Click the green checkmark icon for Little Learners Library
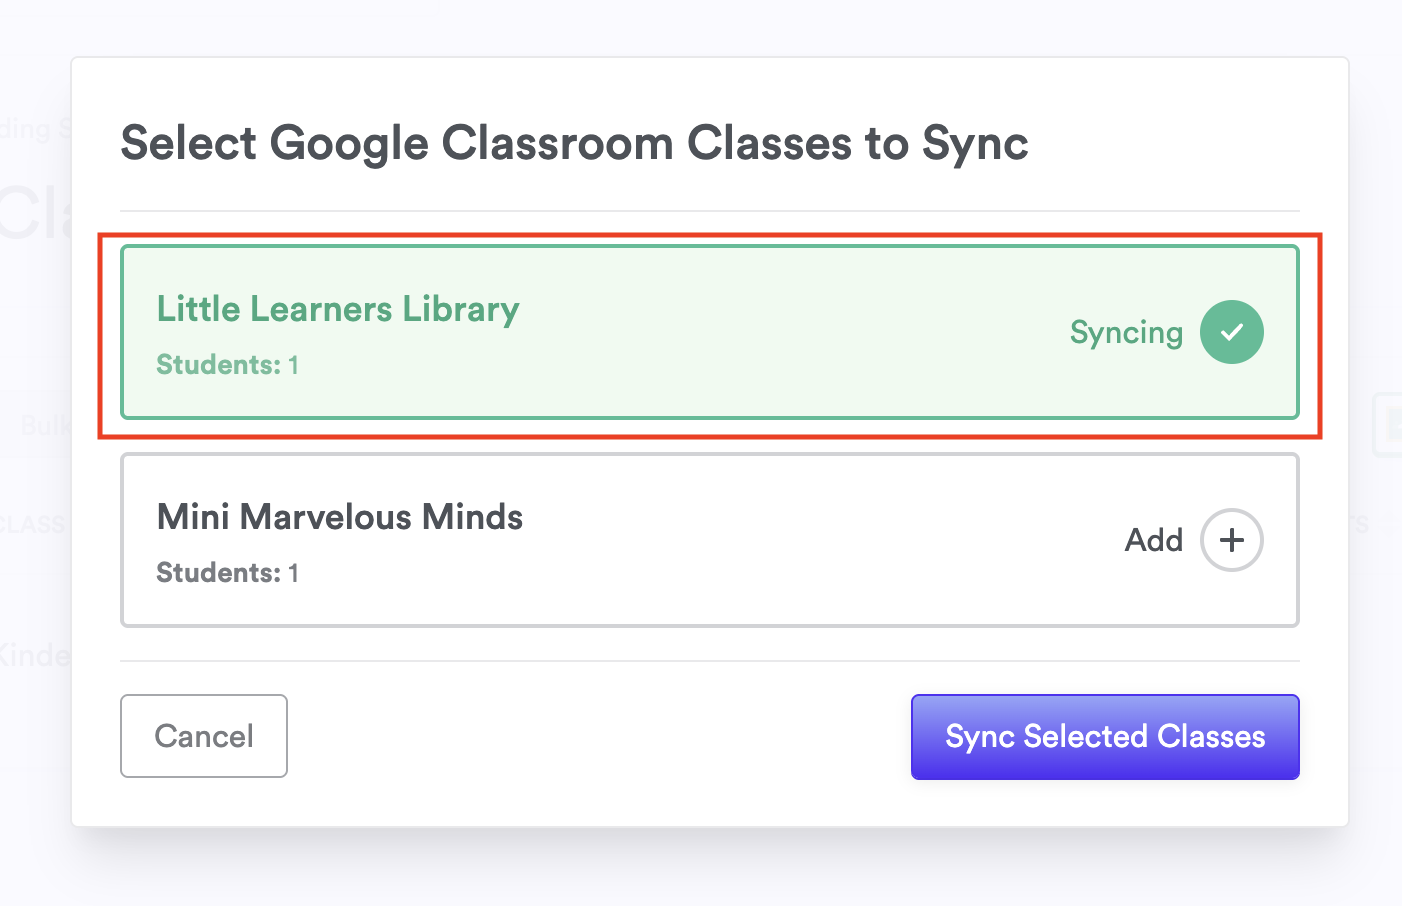The image size is (1402, 906). 1231,332
